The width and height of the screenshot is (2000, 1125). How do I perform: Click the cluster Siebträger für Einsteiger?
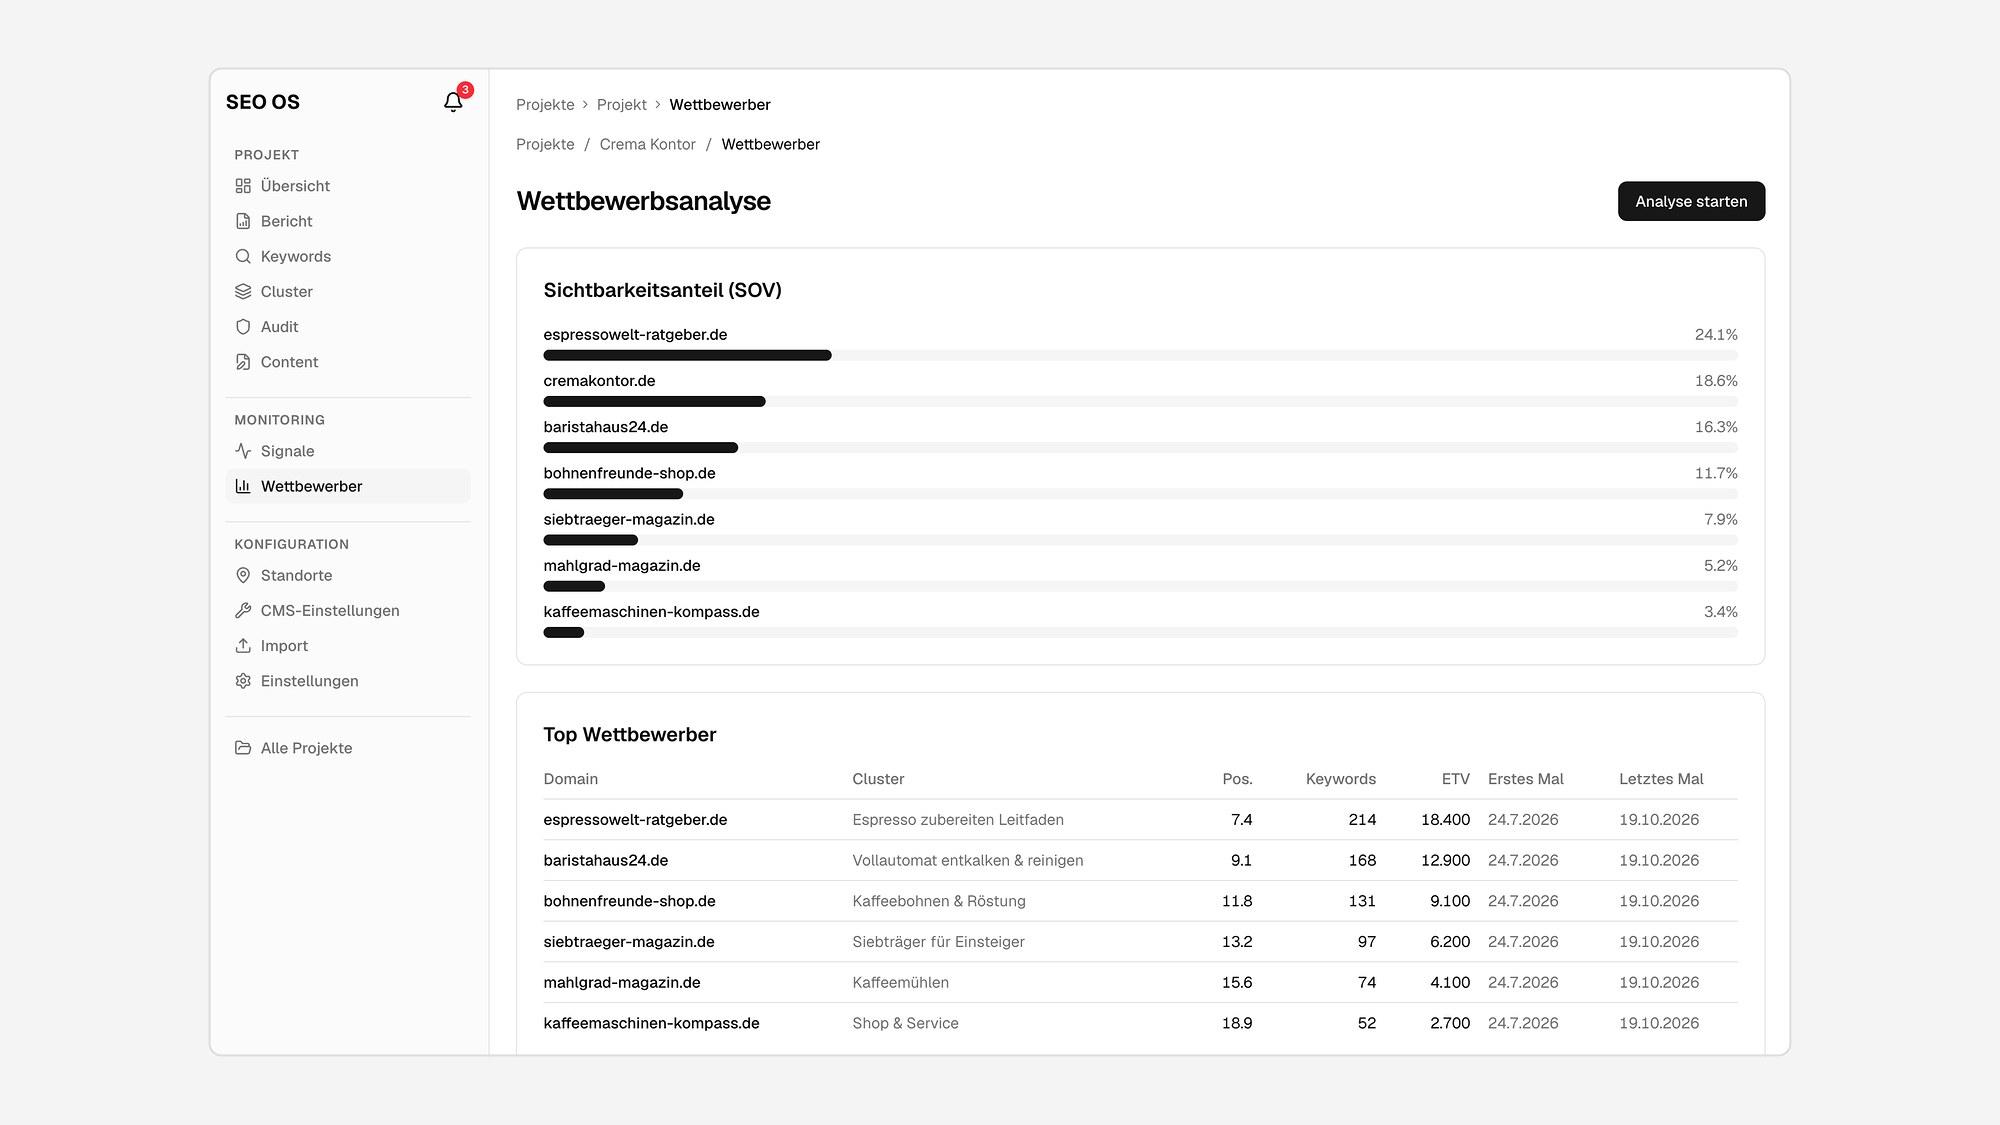[x=938, y=942]
